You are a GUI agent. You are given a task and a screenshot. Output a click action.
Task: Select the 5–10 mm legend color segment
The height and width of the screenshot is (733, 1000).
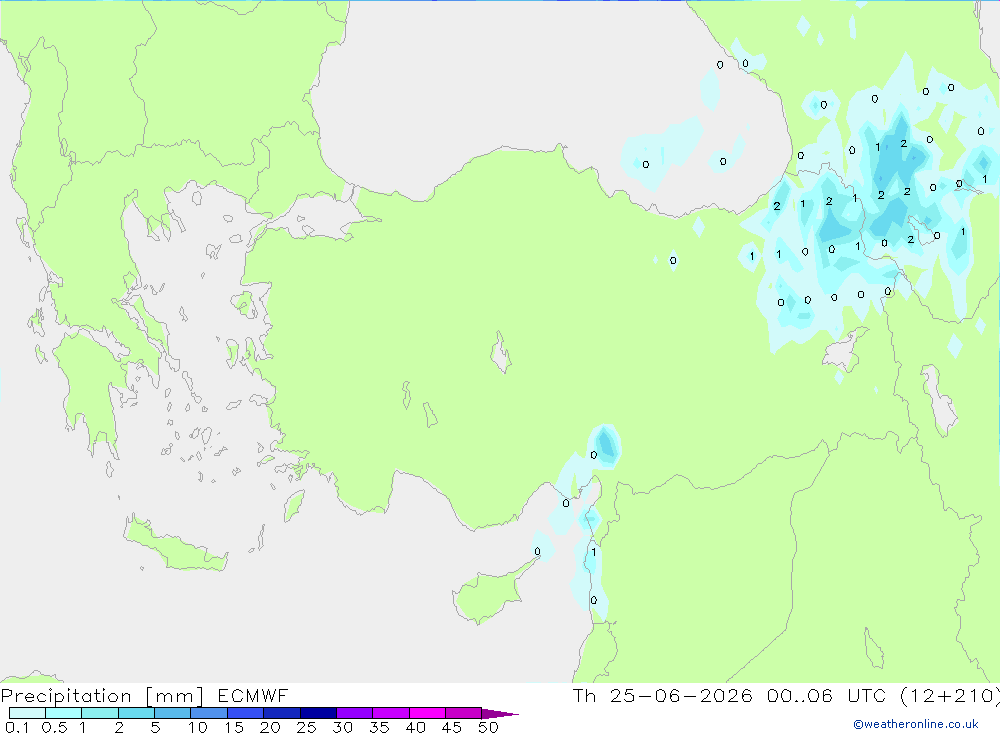coord(172,713)
